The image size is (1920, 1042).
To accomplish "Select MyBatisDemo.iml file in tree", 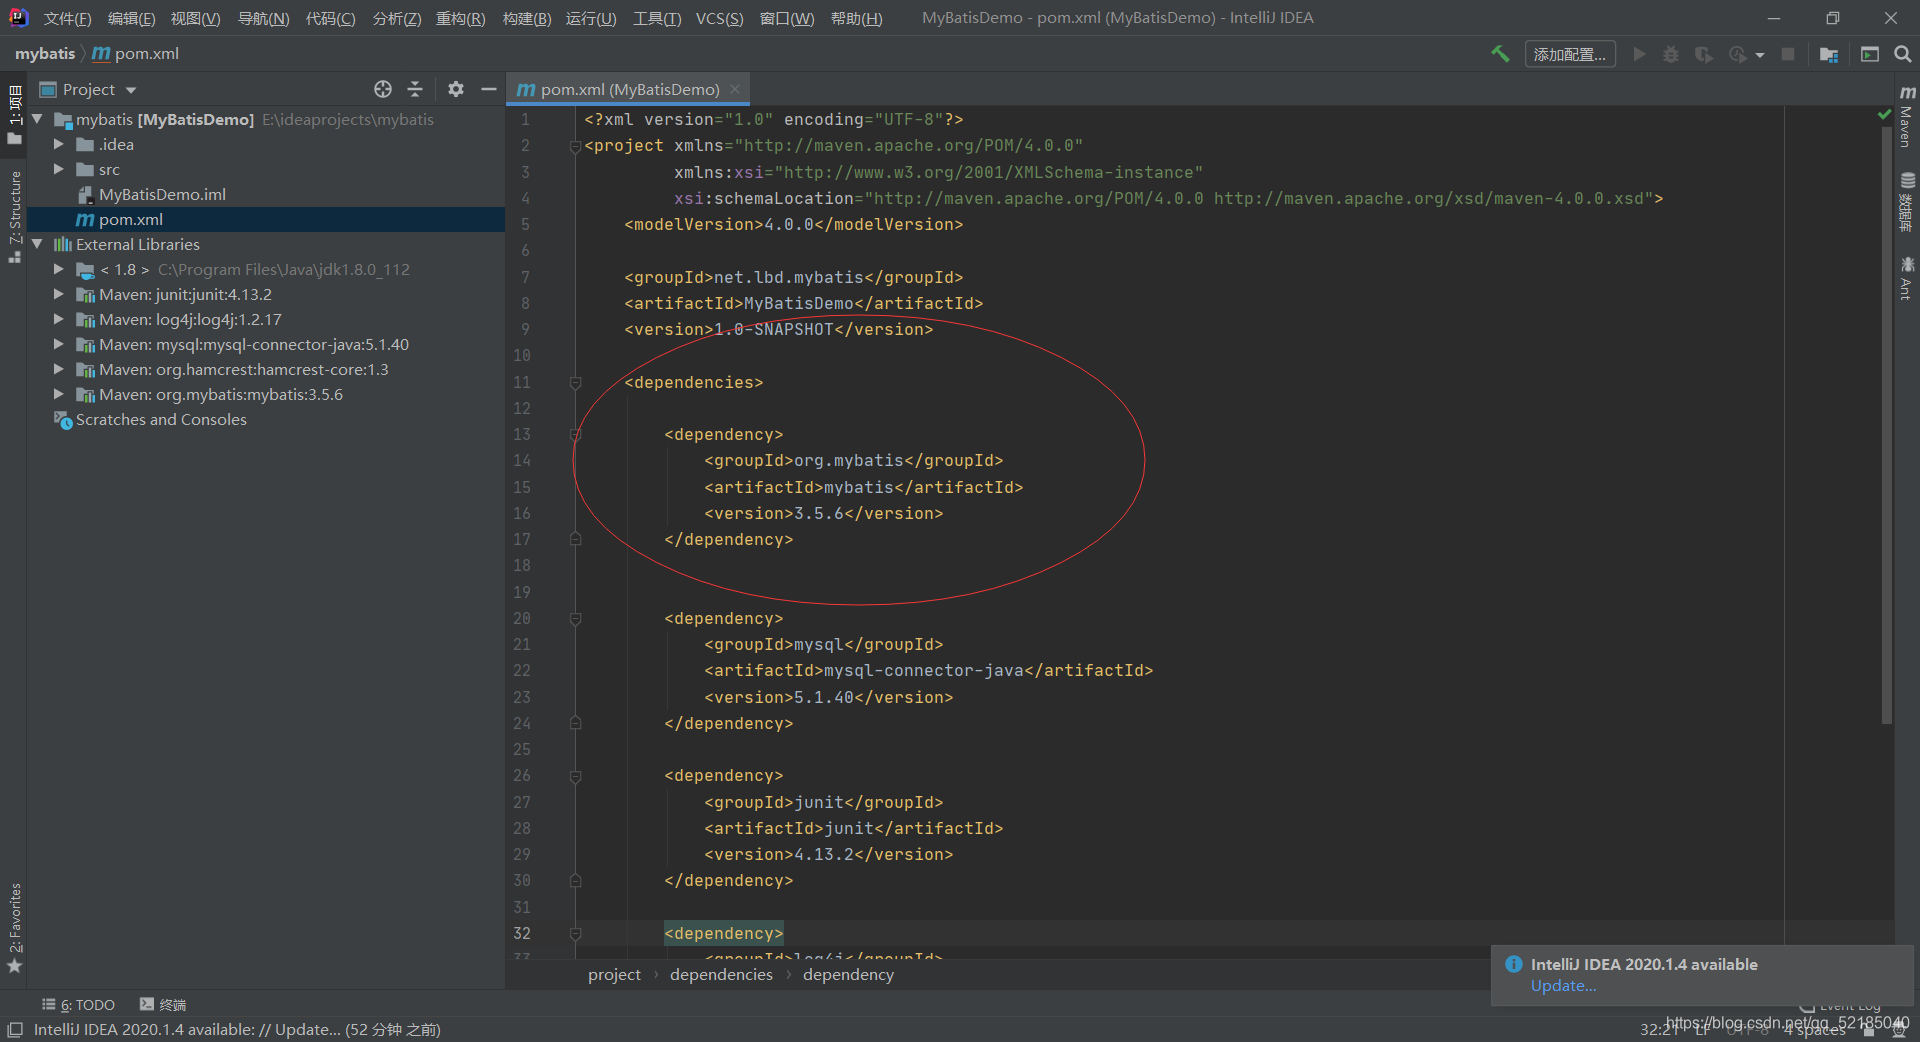I will click(x=162, y=194).
